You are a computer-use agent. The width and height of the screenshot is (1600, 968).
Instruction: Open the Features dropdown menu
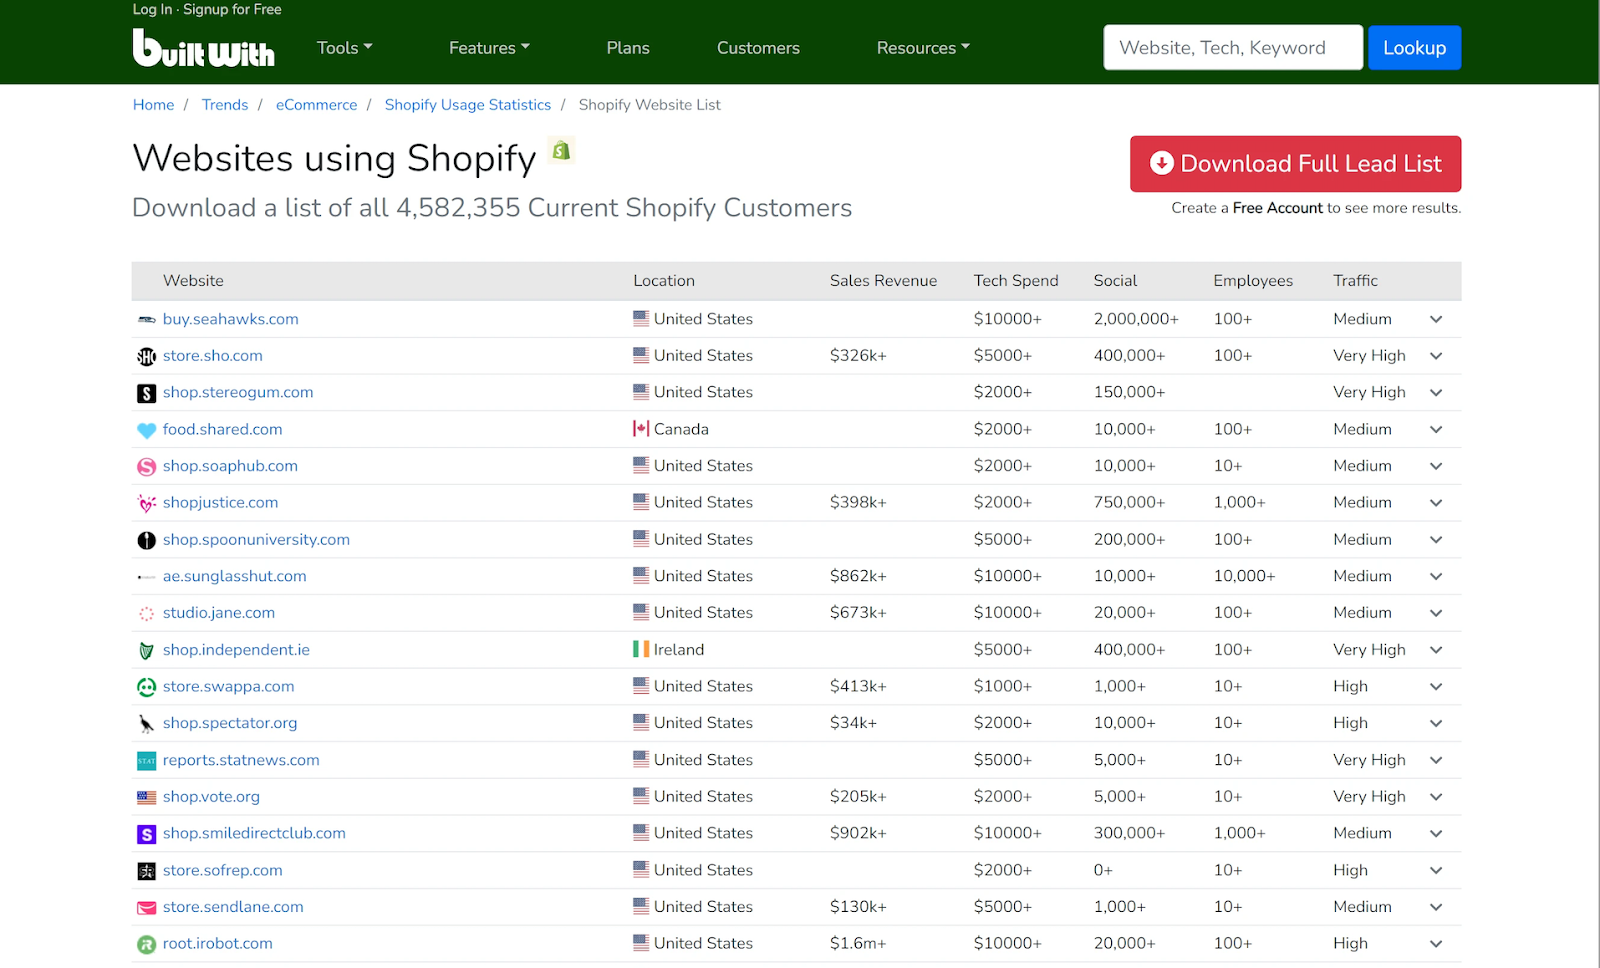point(488,47)
